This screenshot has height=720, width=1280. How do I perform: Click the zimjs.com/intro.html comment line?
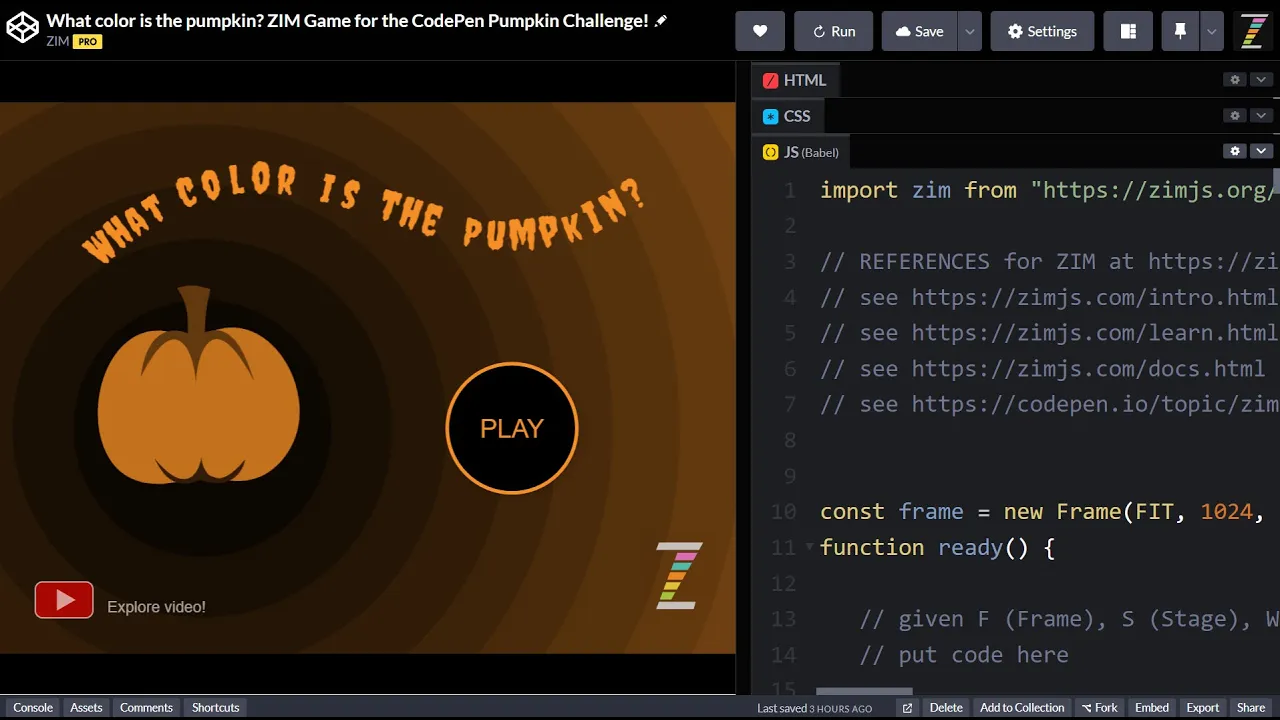(1048, 297)
